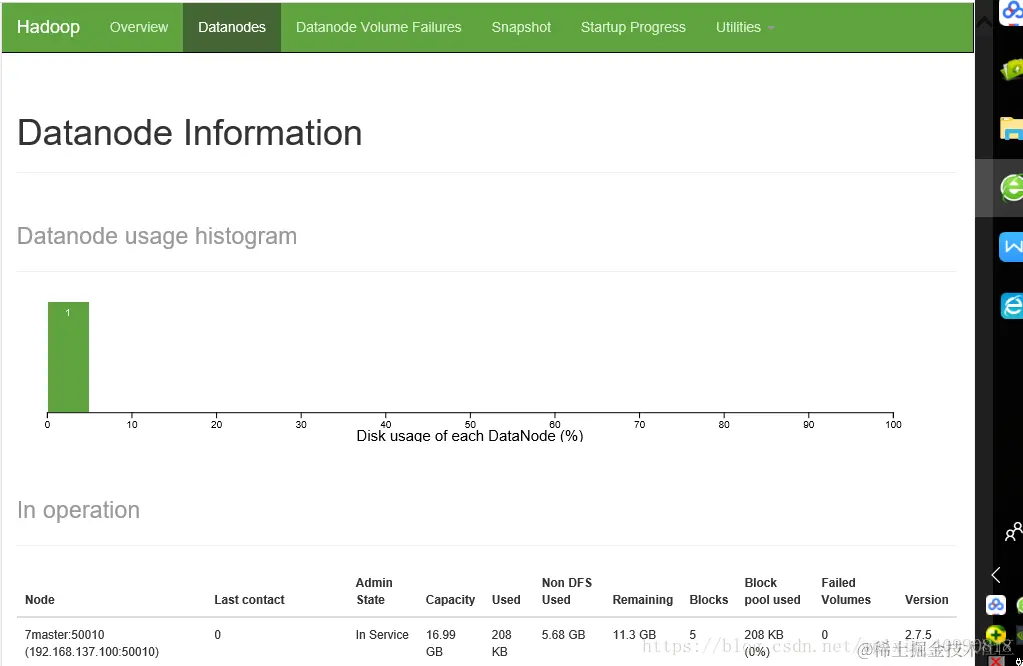Click the yellow-green plus tray icon
The width and height of the screenshot is (1023, 666).
996,633
